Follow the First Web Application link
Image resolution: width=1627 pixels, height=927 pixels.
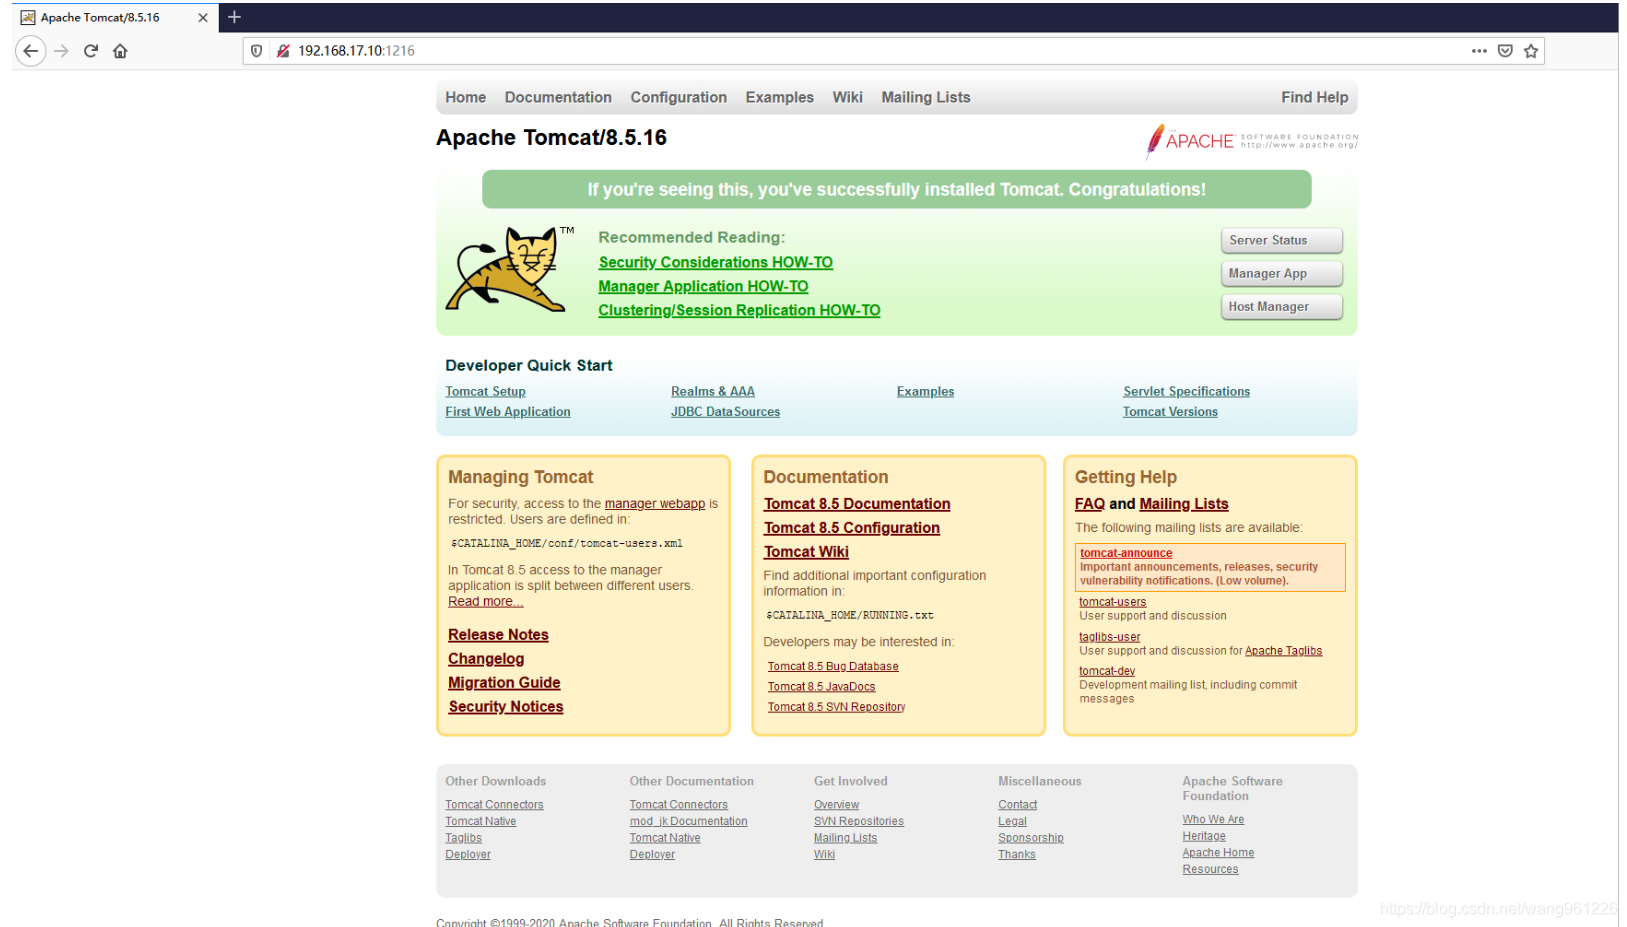pyautogui.click(x=508, y=411)
